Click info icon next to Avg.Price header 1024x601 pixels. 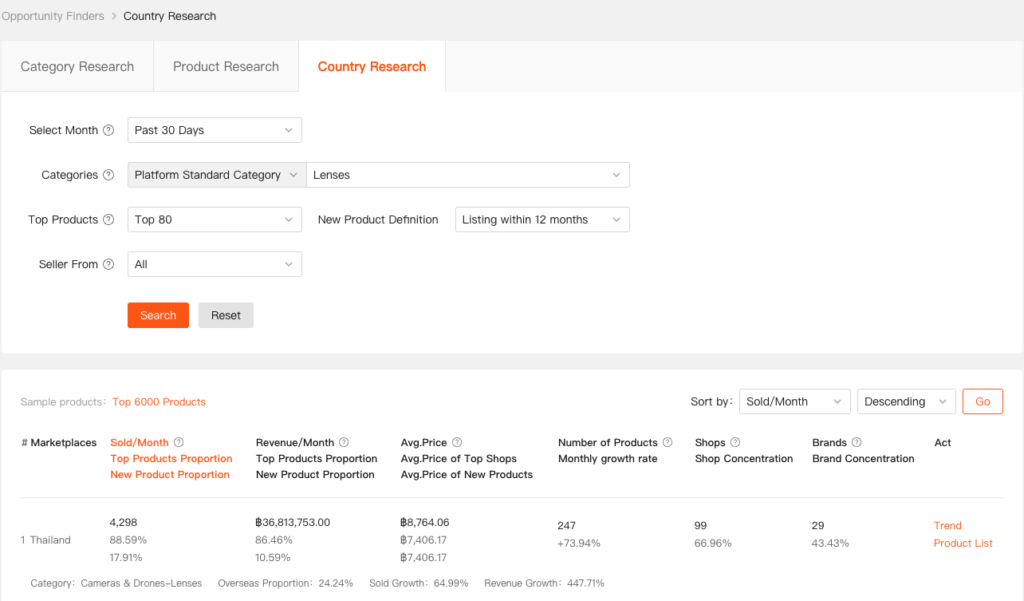click(x=457, y=443)
